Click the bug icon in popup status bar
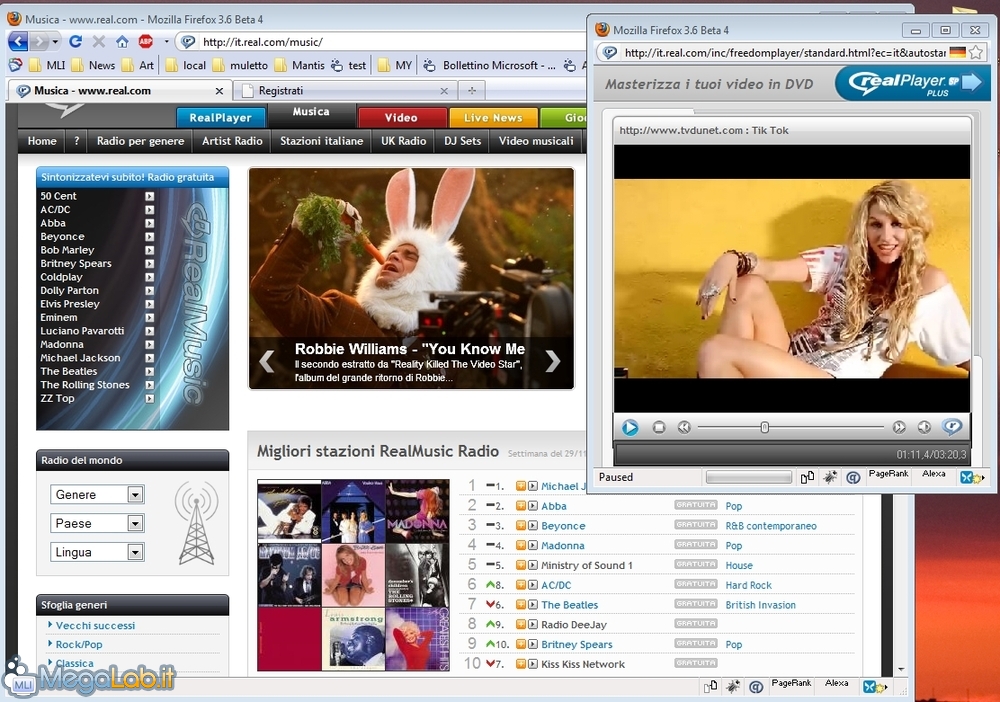 pyautogui.click(x=830, y=477)
